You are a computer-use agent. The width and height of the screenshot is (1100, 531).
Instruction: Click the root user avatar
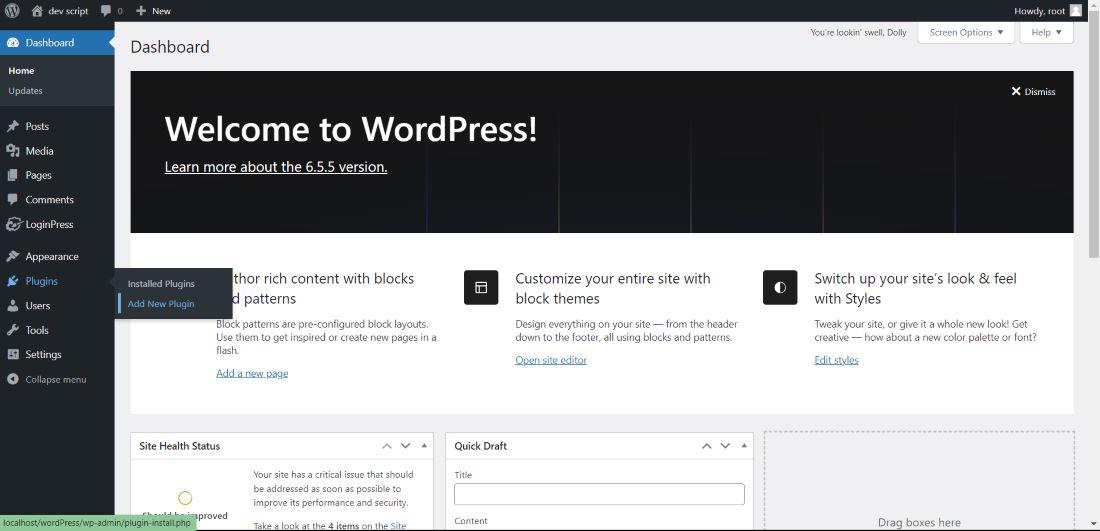pos(1075,11)
